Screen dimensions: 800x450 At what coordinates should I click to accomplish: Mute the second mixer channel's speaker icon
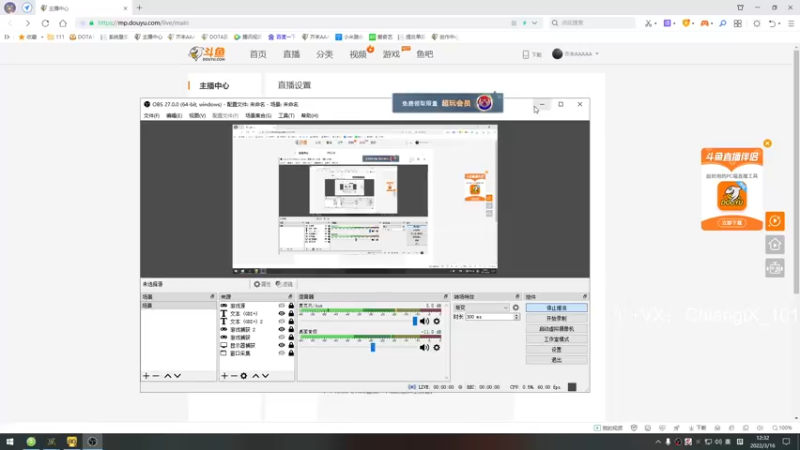pyautogui.click(x=424, y=347)
